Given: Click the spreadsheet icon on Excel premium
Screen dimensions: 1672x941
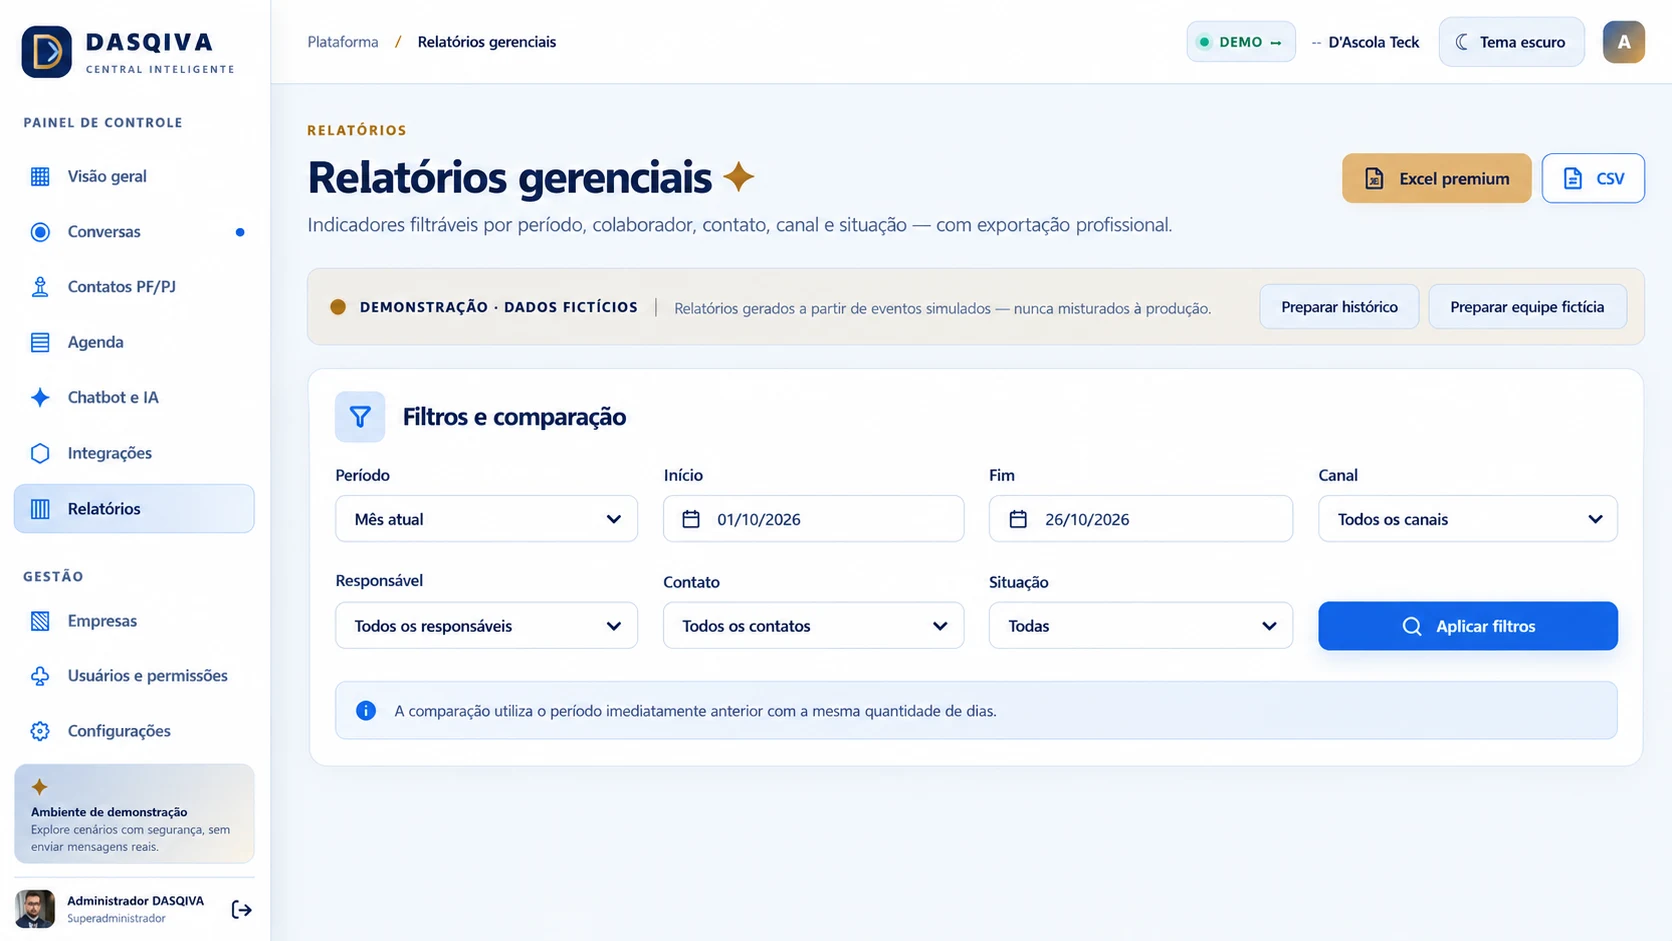Looking at the screenshot, I should pyautogui.click(x=1375, y=179).
